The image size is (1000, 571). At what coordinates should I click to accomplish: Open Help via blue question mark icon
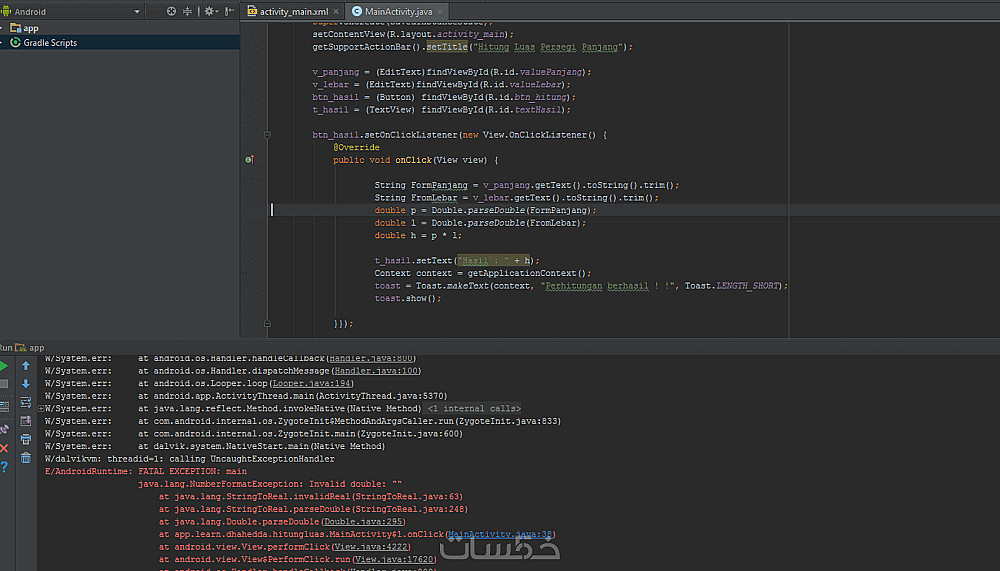point(5,466)
